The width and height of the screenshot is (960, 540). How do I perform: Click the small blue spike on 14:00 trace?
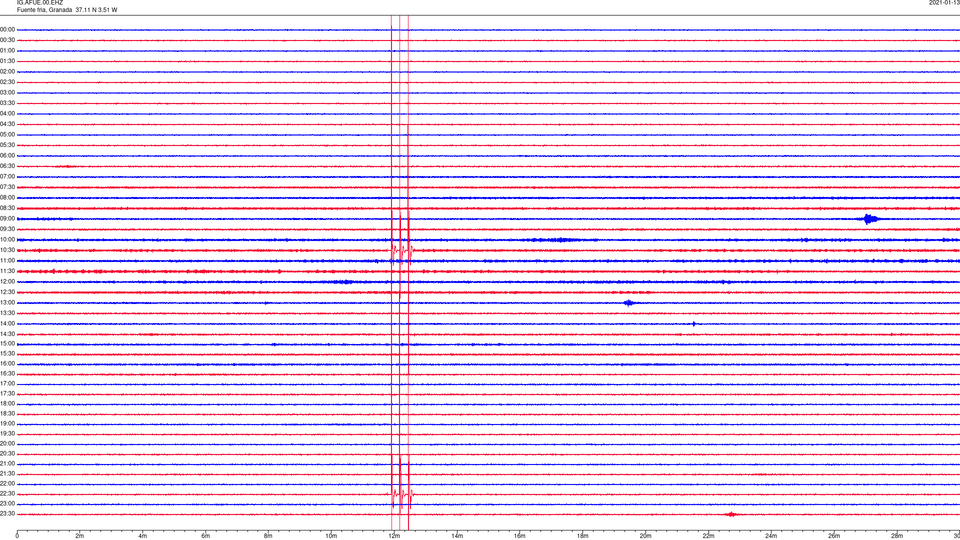tap(694, 324)
